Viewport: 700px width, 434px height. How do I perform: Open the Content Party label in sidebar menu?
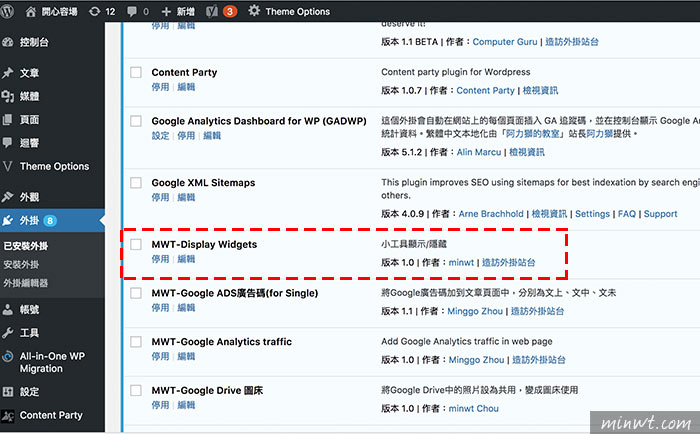click(x=51, y=415)
